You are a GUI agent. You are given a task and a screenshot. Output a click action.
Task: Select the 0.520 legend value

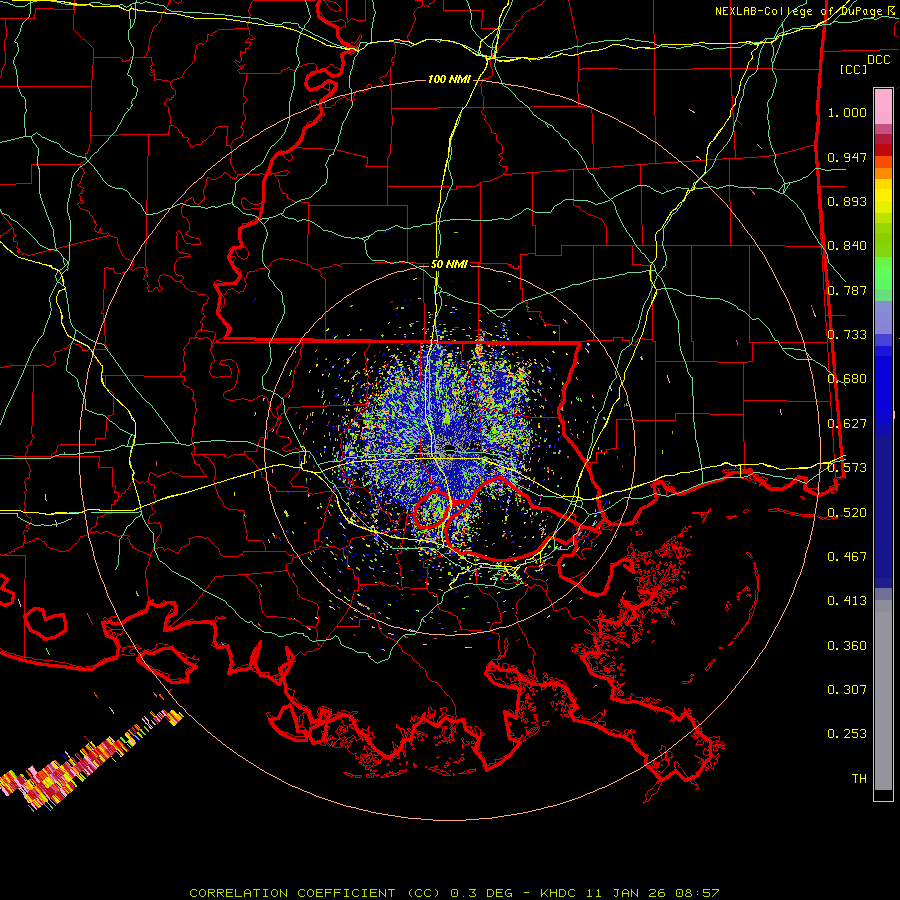[847, 513]
